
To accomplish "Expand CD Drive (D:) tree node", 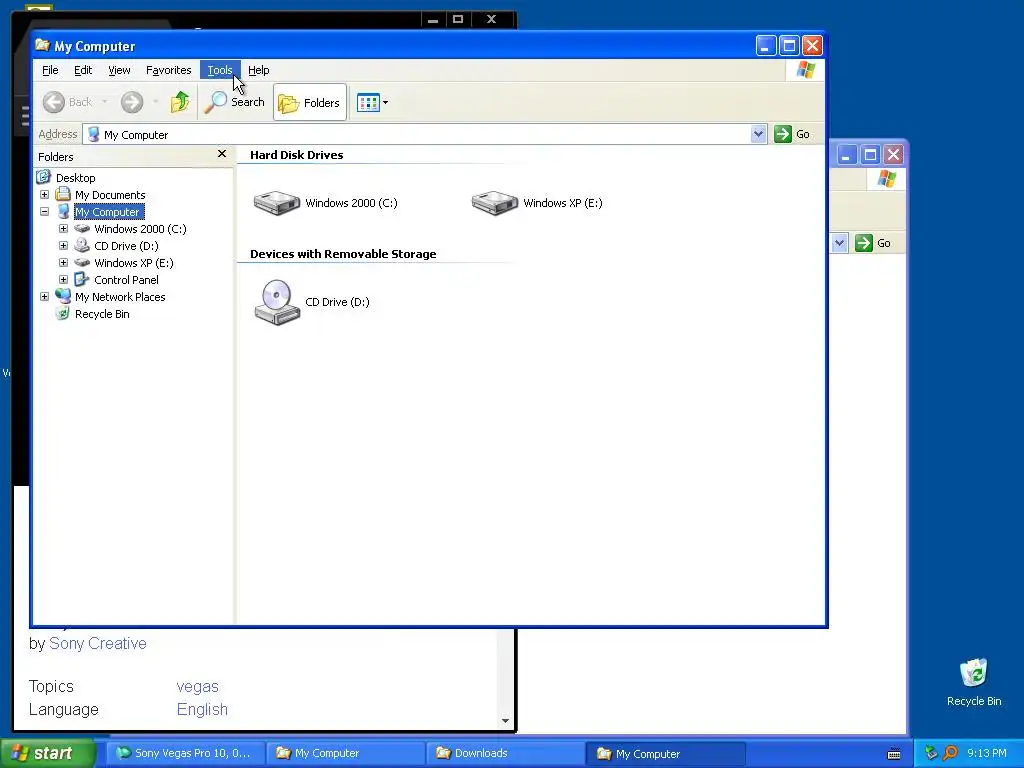I will [x=63, y=246].
